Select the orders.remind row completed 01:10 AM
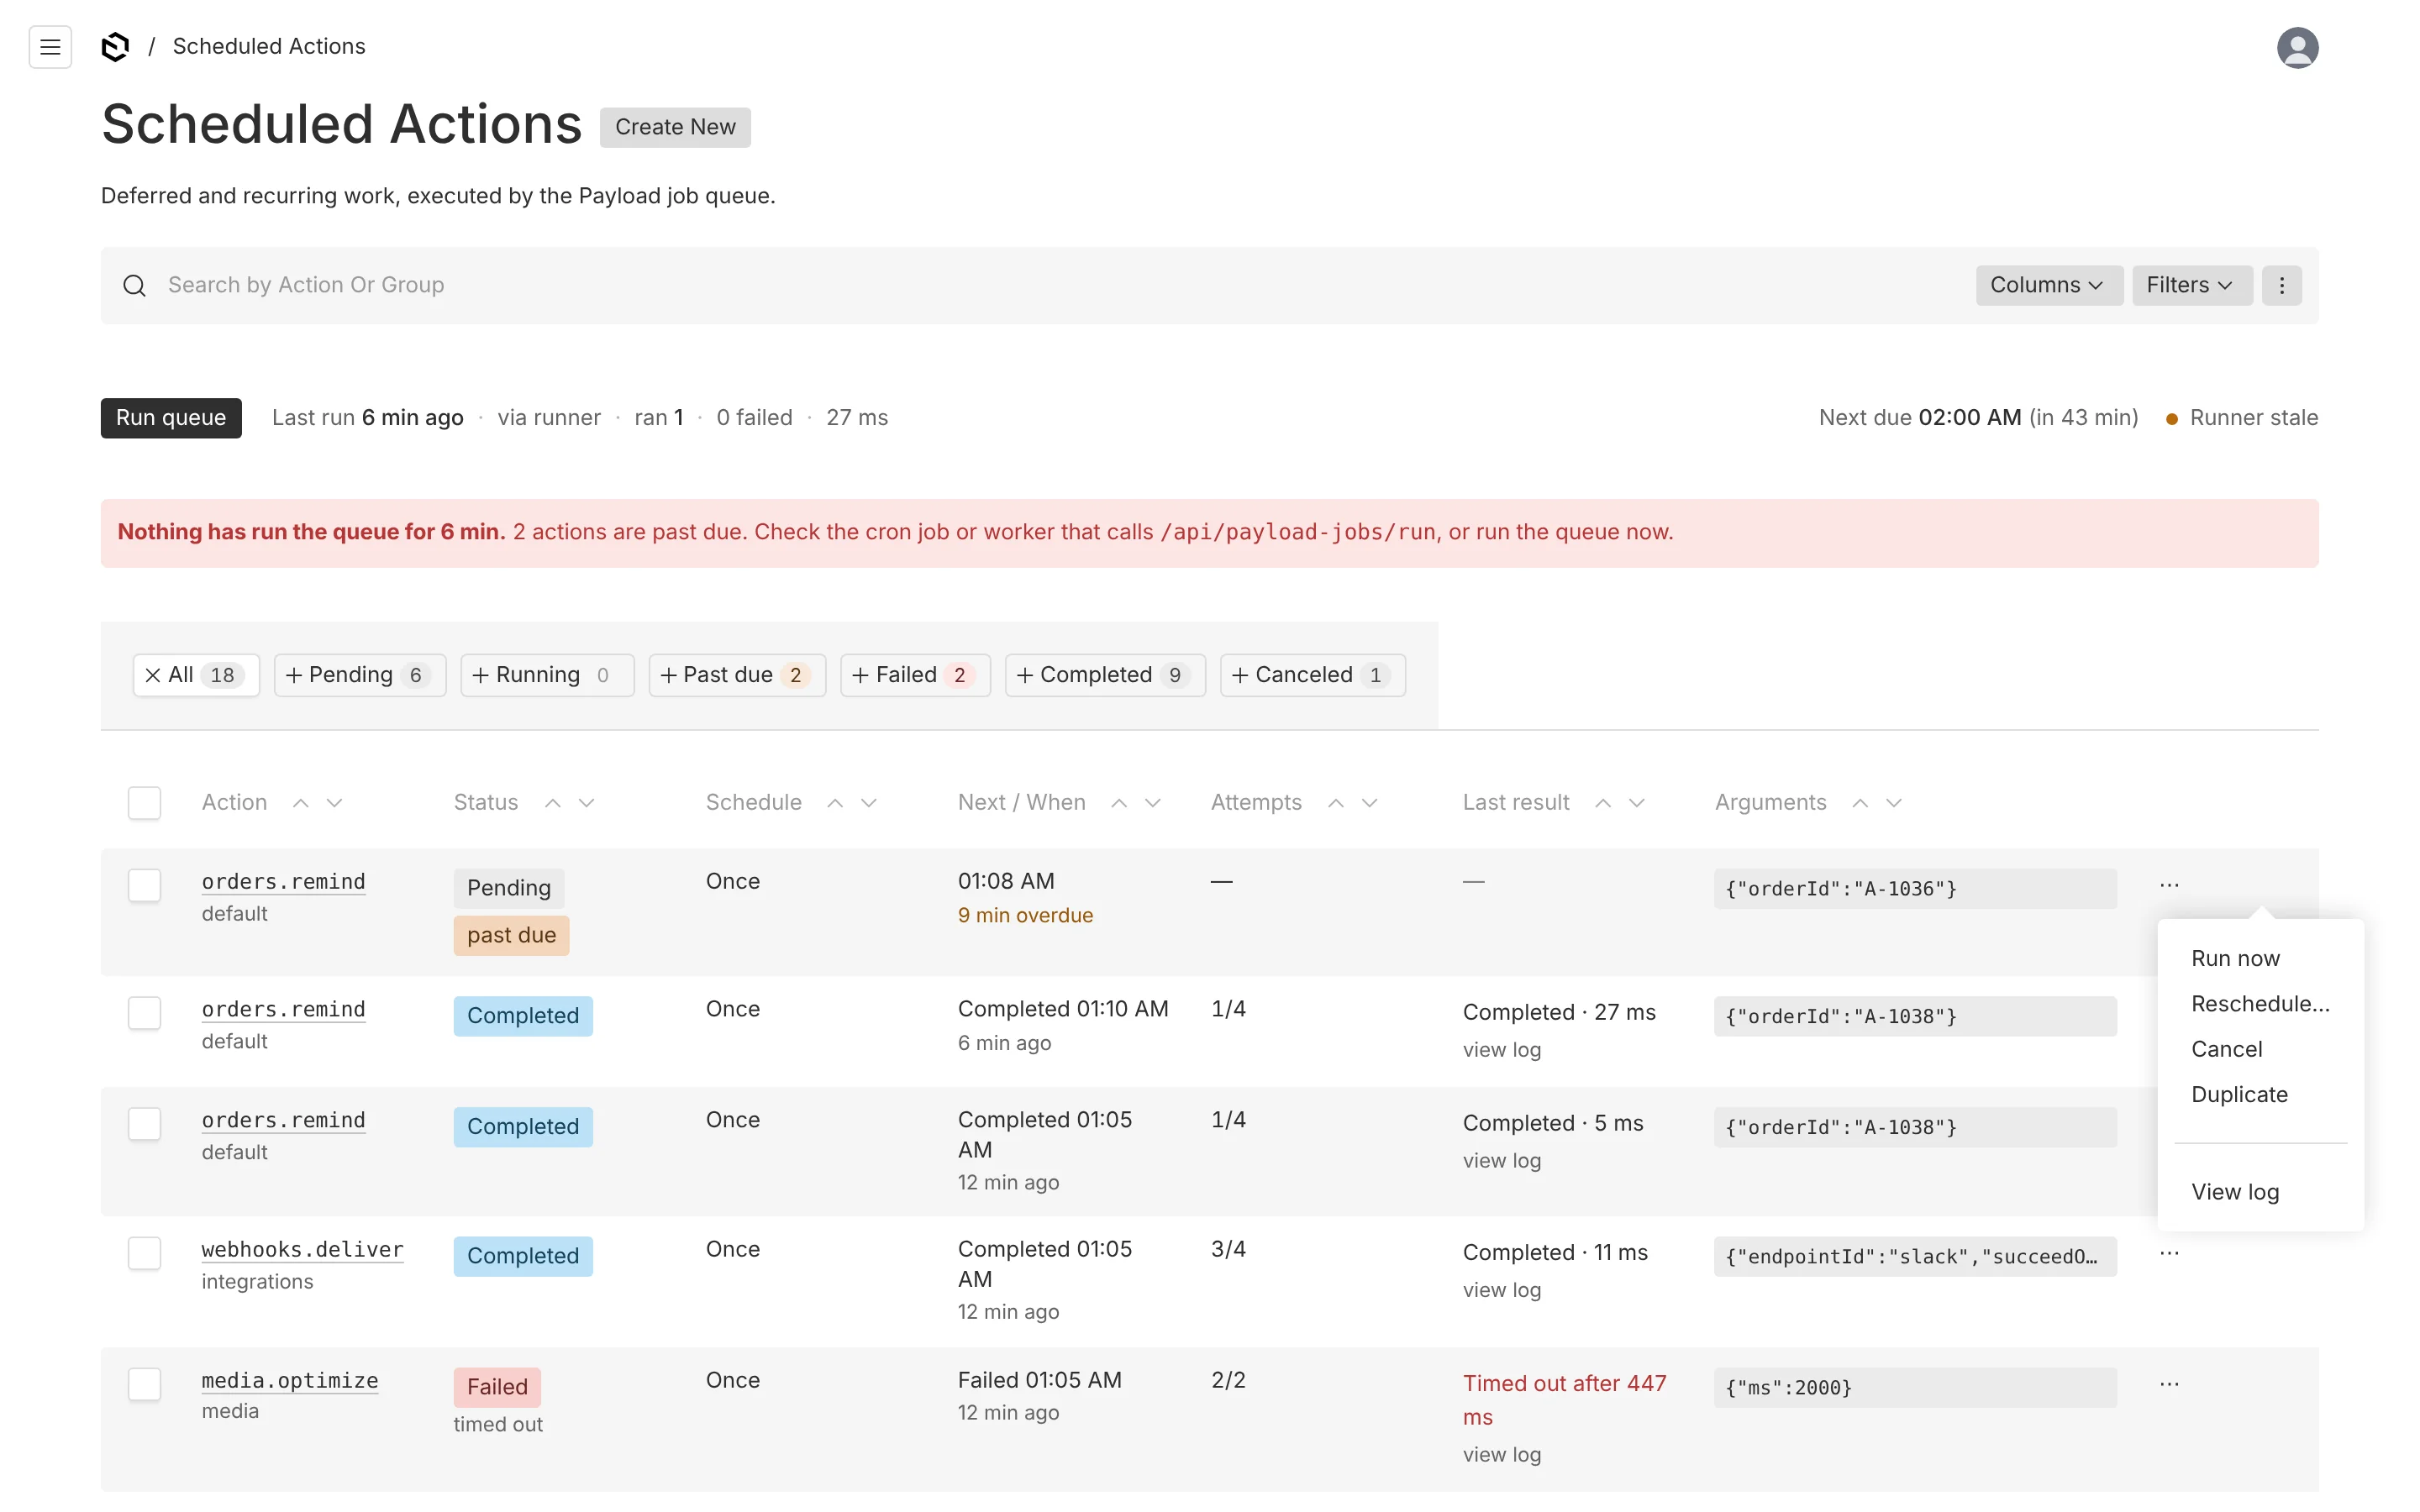Viewport: 2420px width, 1512px height. [x=144, y=1013]
